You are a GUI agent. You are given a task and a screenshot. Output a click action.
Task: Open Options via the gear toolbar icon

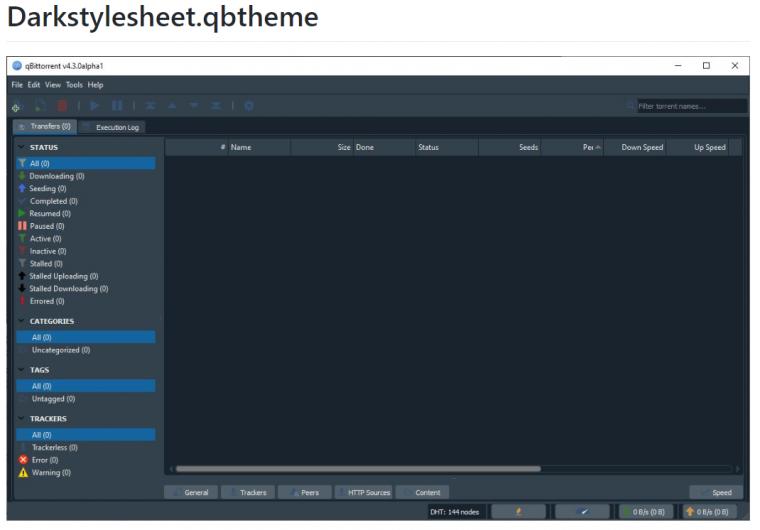[249, 105]
